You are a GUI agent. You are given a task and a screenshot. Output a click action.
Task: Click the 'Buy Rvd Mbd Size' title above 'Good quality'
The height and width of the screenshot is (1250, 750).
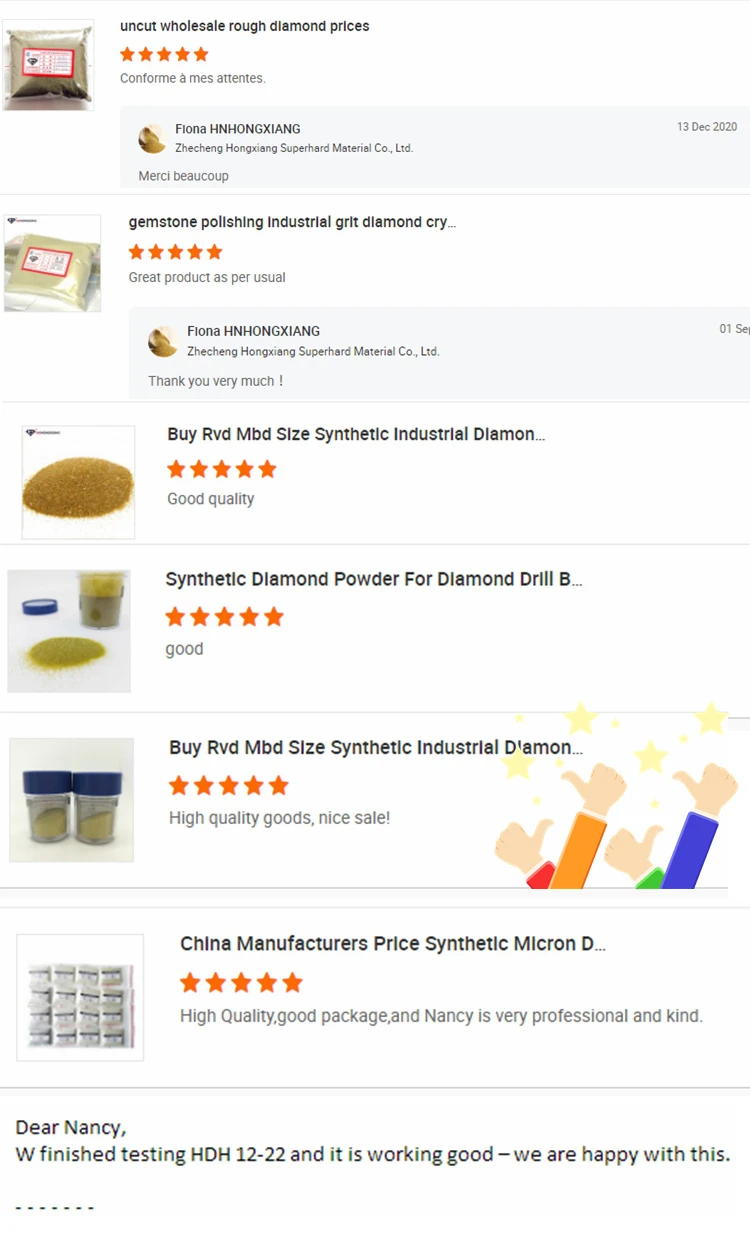pos(356,434)
